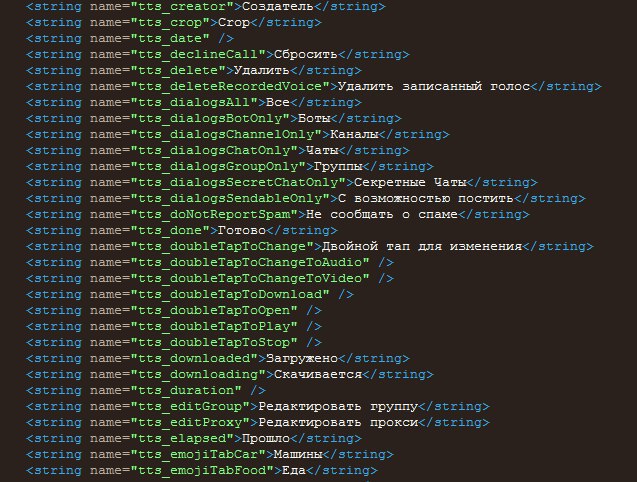Click the name "tts_elapsed"
This screenshot has width=637, height=482.
click(182, 439)
